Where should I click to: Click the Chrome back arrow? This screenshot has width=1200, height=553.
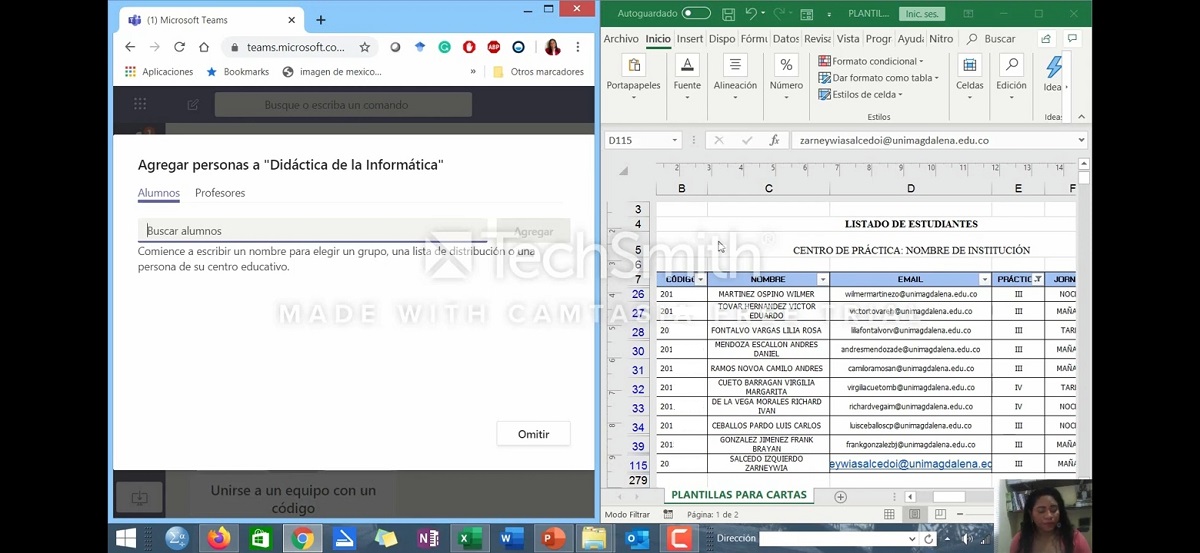click(130, 47)
